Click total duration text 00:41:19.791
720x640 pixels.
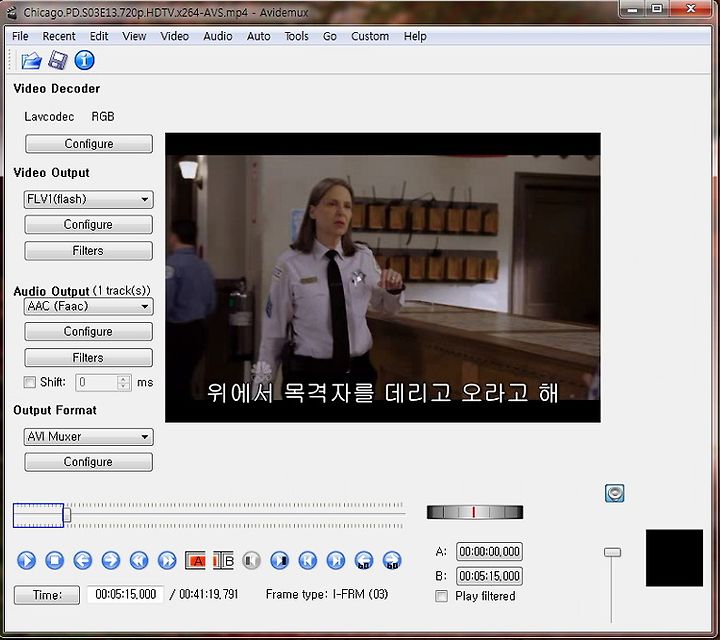(209, 595)
